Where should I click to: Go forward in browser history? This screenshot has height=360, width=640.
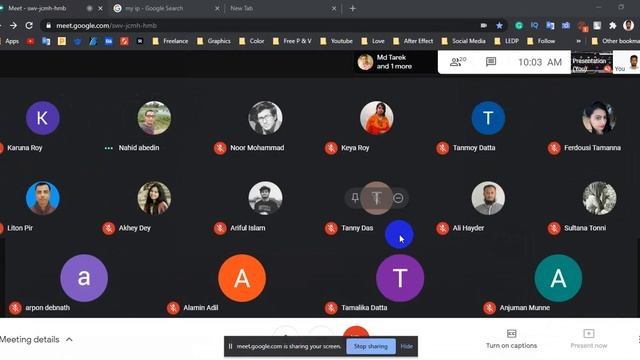click(x=13, y=25)
